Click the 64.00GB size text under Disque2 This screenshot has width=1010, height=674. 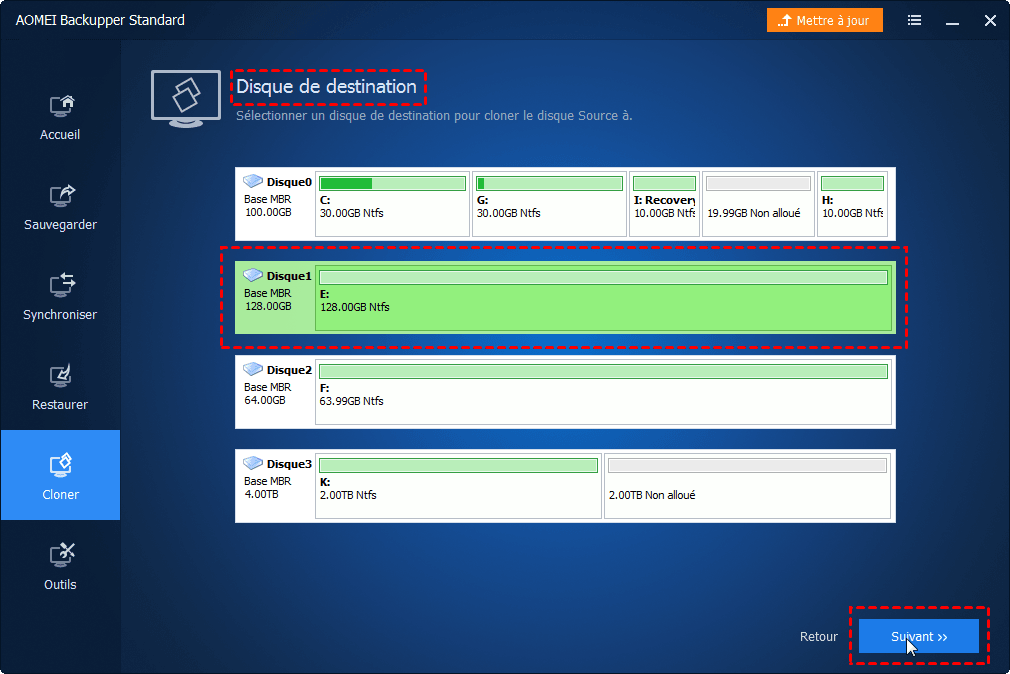tap(265, 400)
